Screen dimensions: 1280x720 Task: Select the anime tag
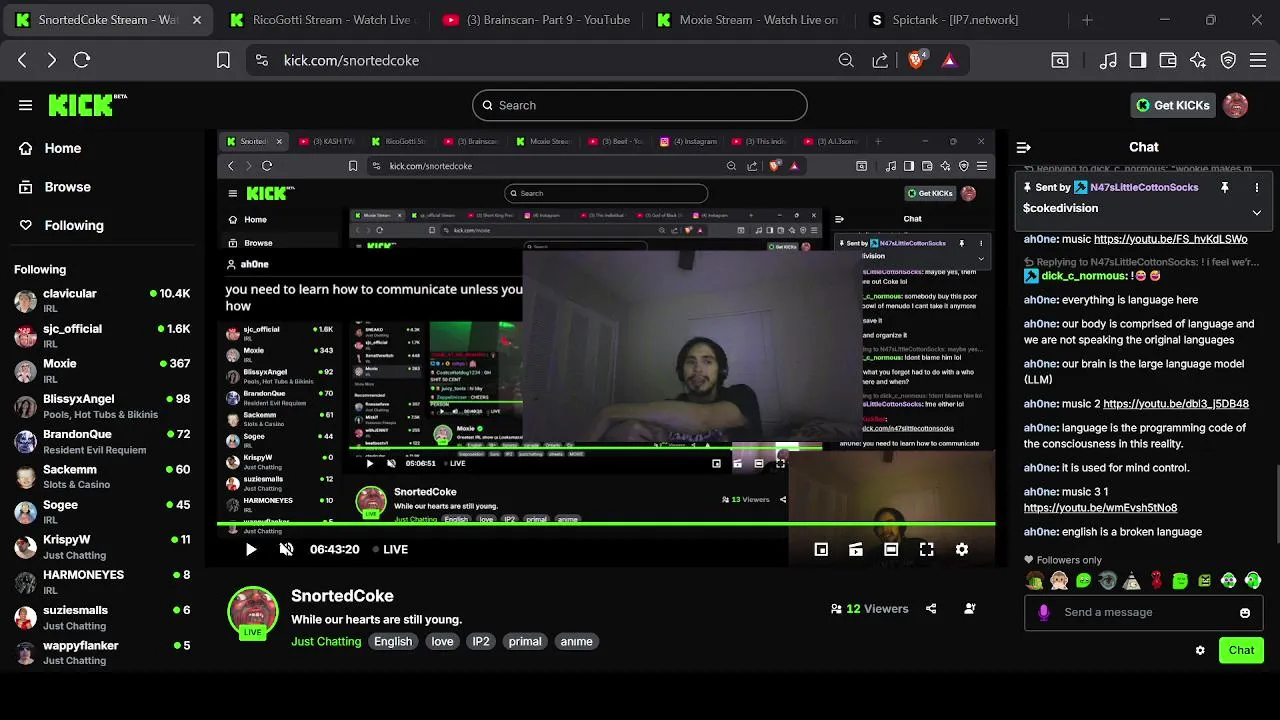click(576, 641)
